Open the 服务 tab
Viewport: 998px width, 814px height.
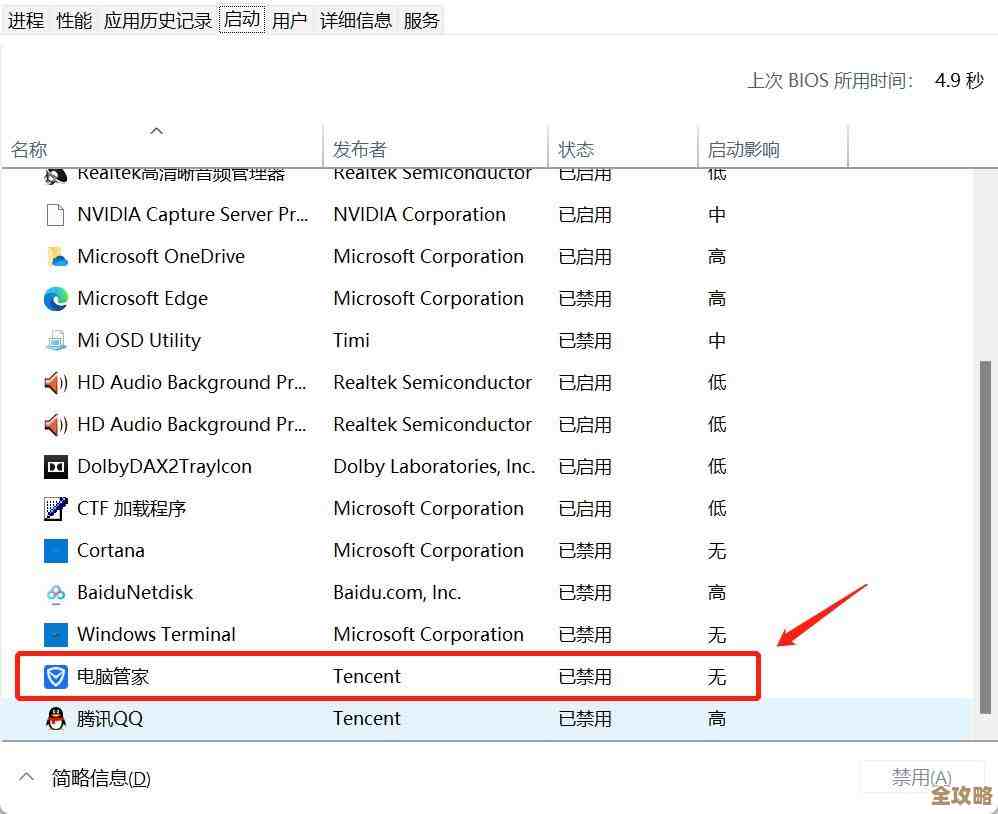(420, 19)
